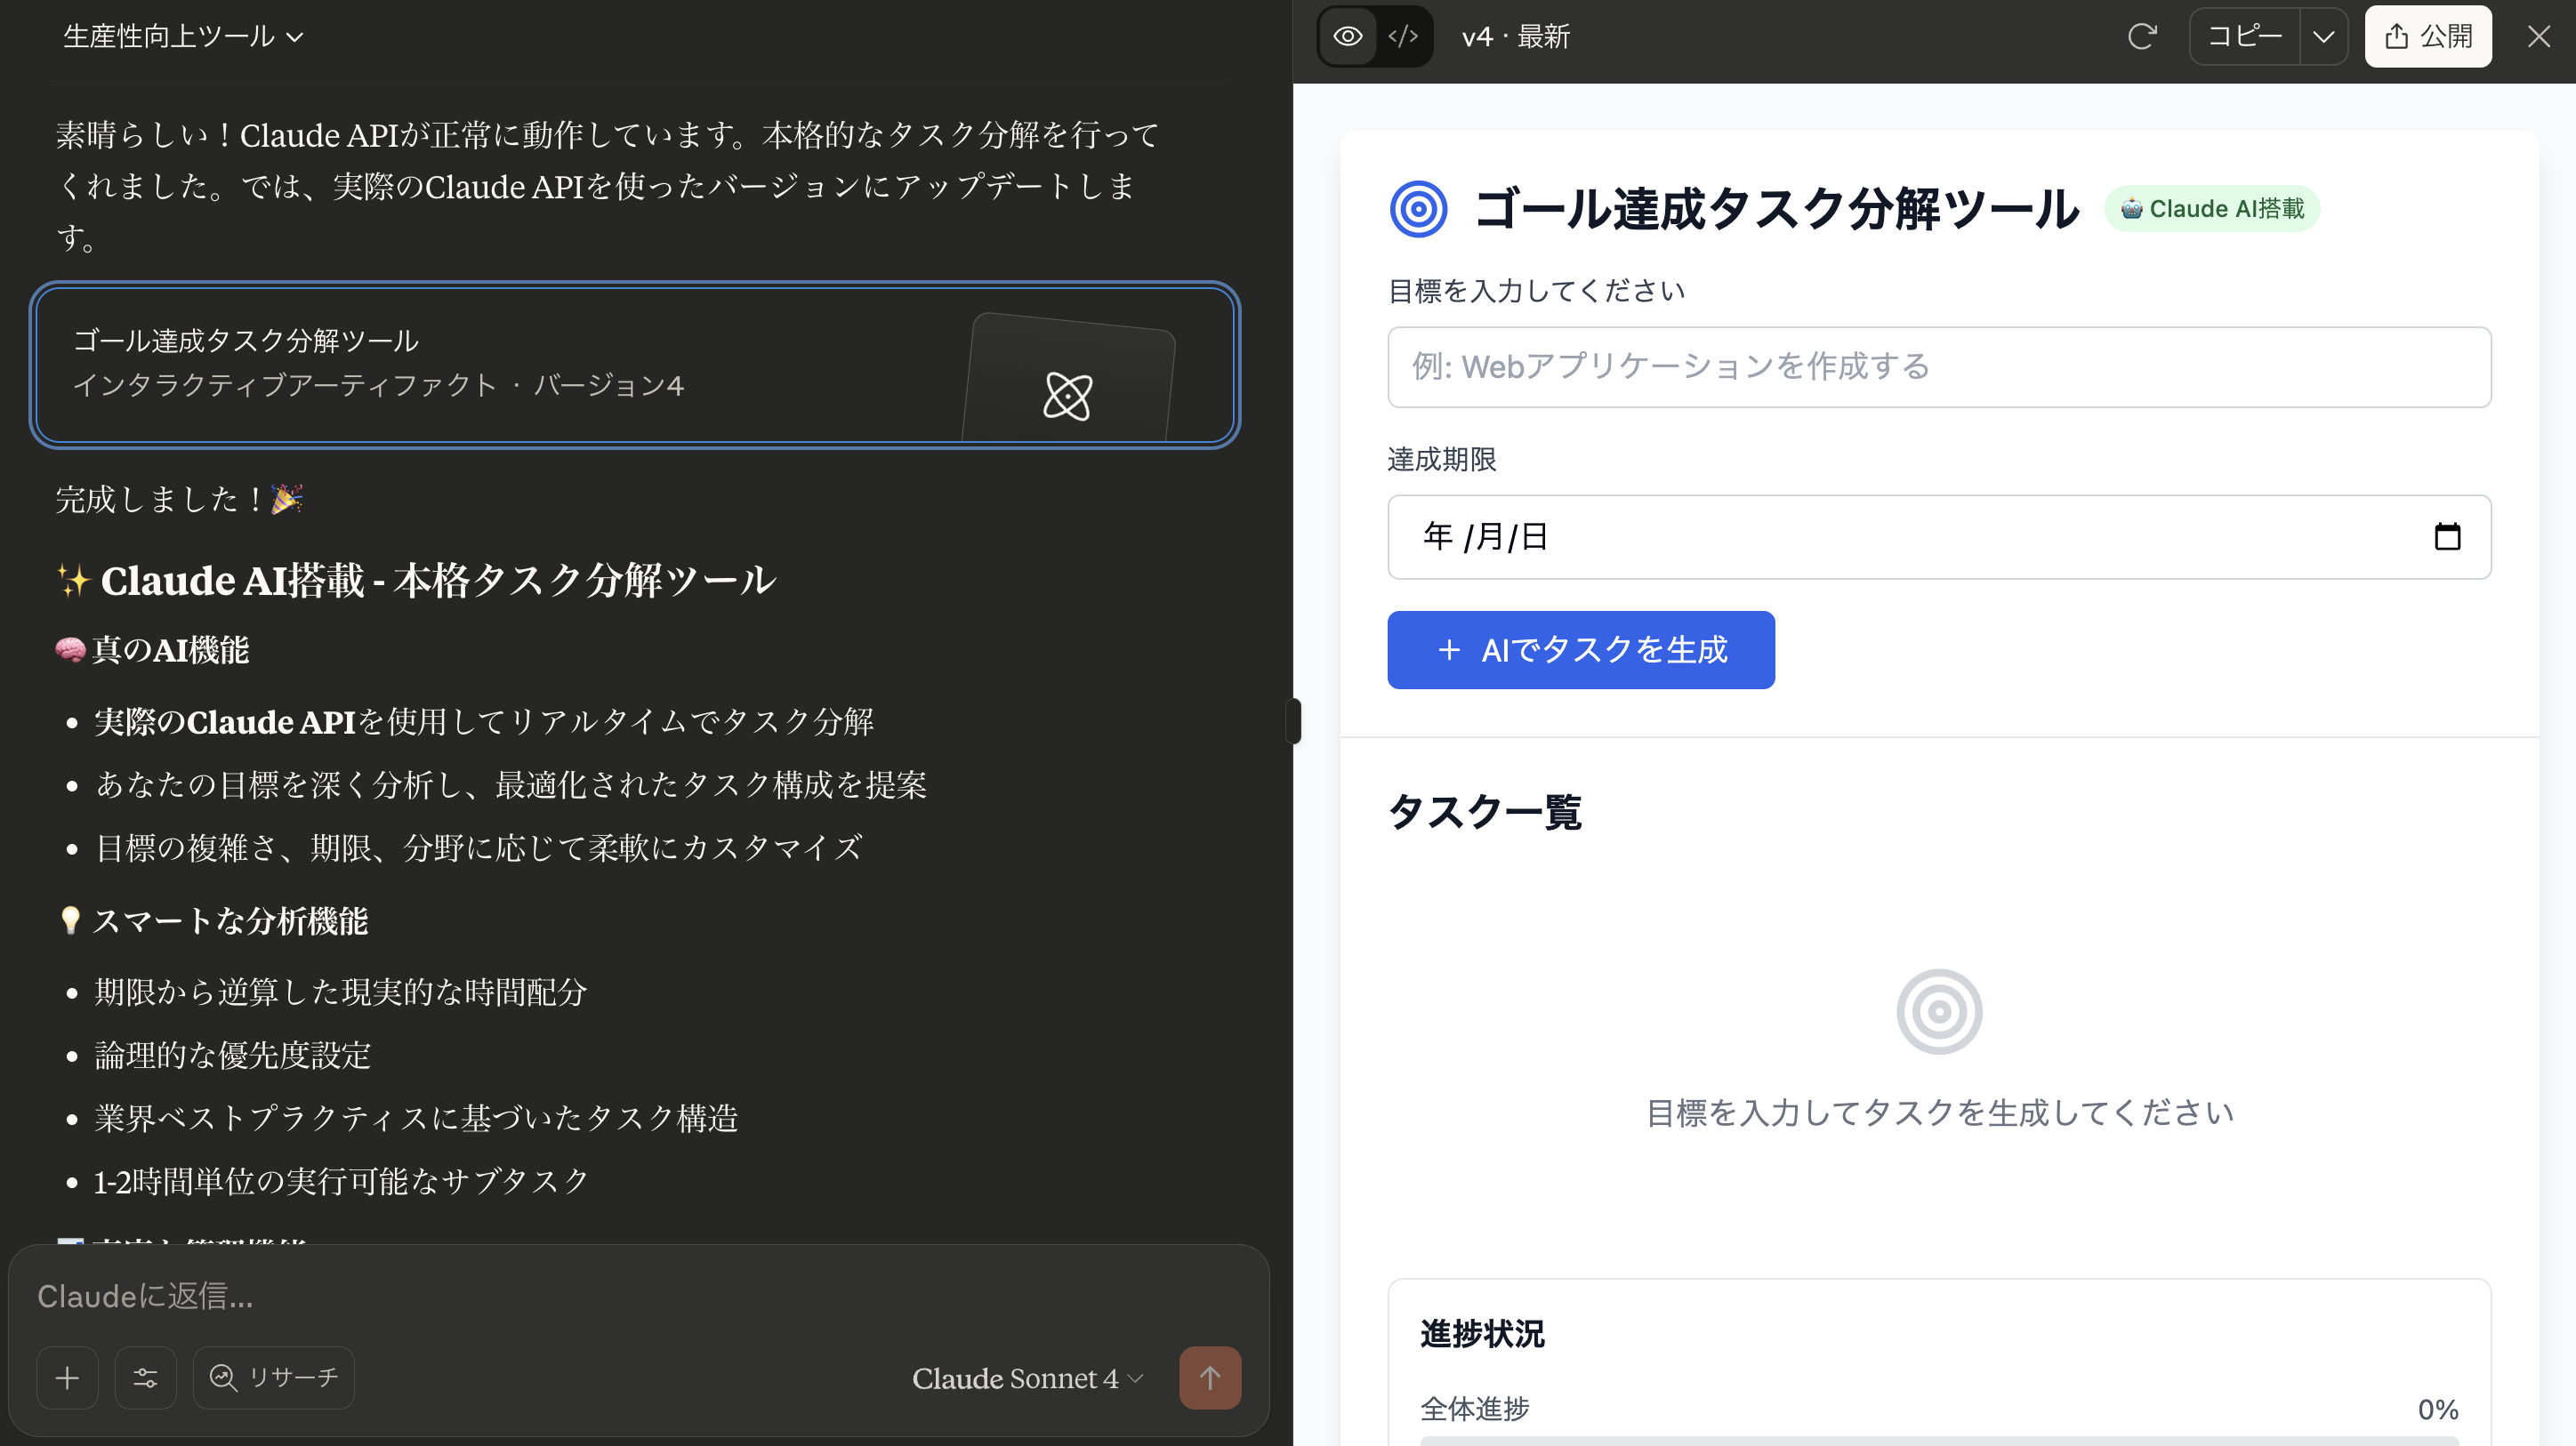Click the コピー button
The image size is (2576, 1446).
(x=2245, y=37)
